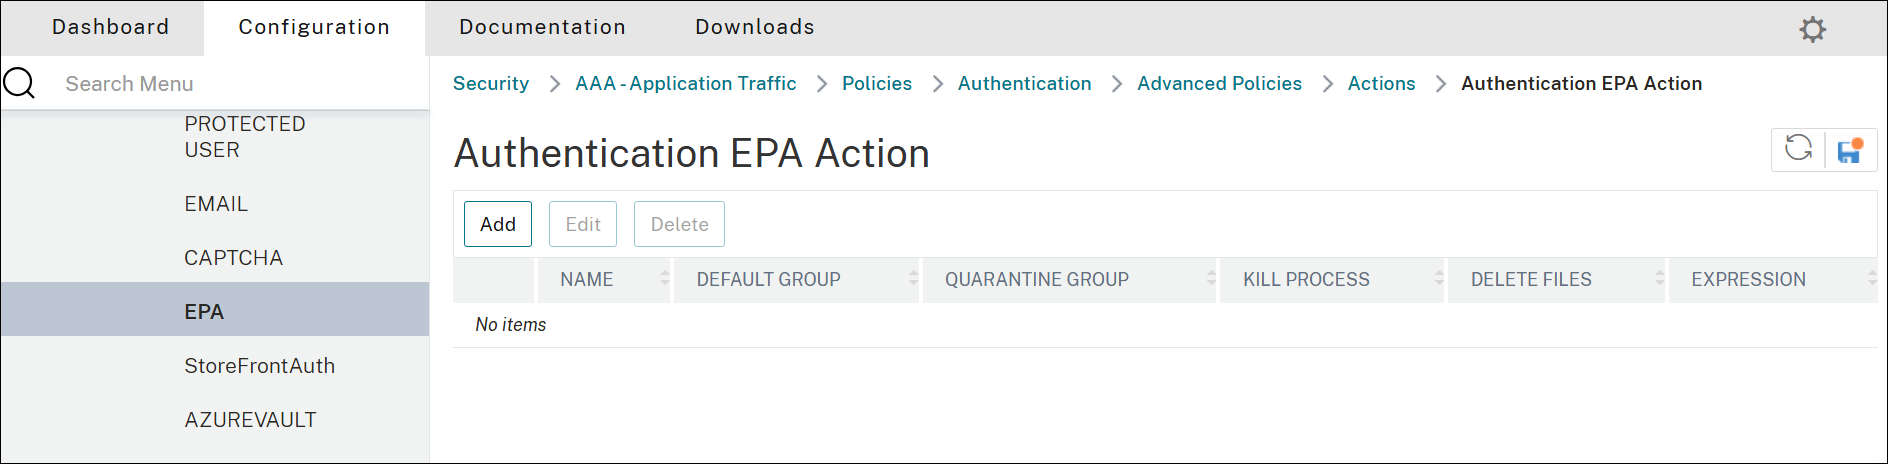Open the Advanced Policies breadcrumb
The width and height of the screenshot is (1888, 464).
pyautogui.click(x=1219, y=84)
